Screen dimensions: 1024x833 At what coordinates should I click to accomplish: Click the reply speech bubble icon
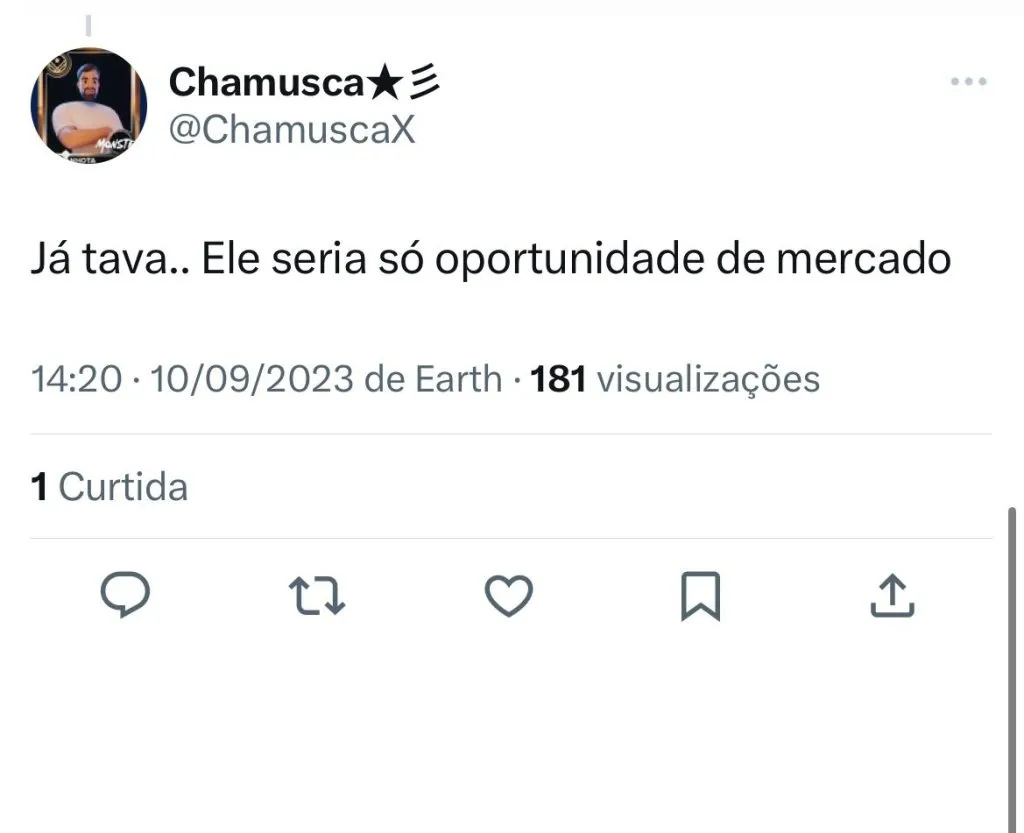(126, 596)
